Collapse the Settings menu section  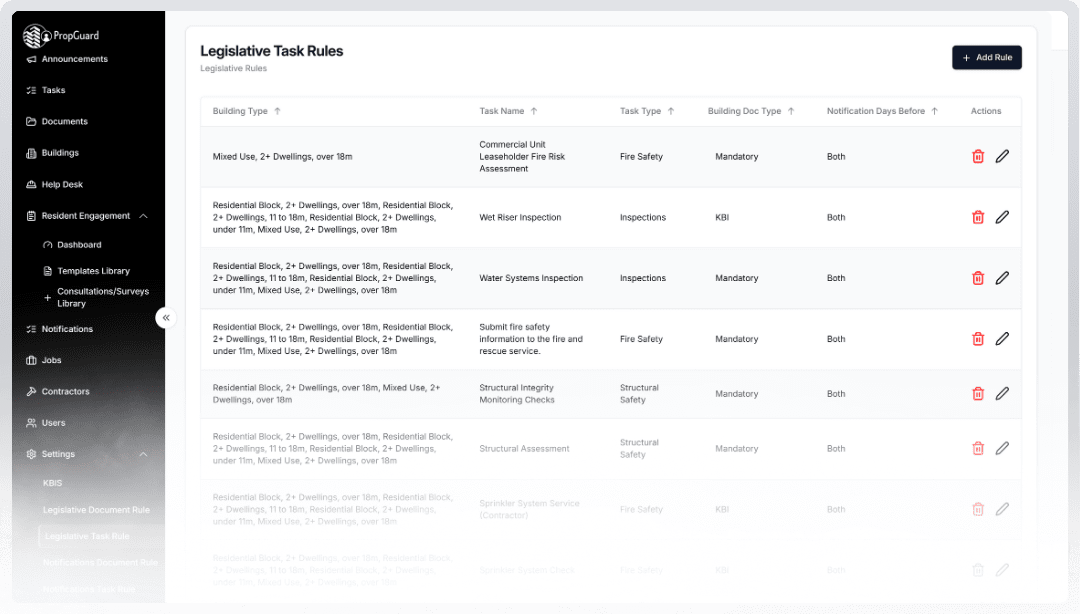click(143, 454)
